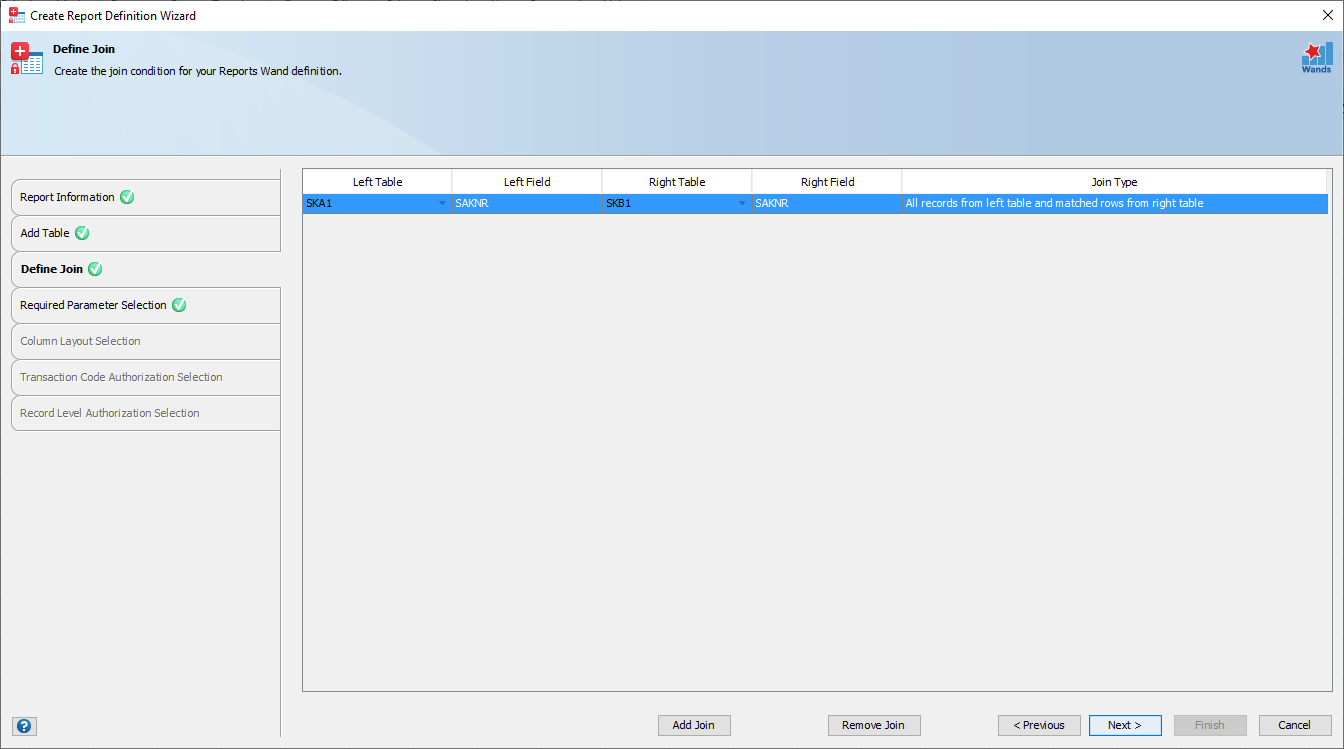The height and width of the screenshot is (749, 1344).
Task: Click the green checkmark beside Define Join
Action: (x=95, y=269)
